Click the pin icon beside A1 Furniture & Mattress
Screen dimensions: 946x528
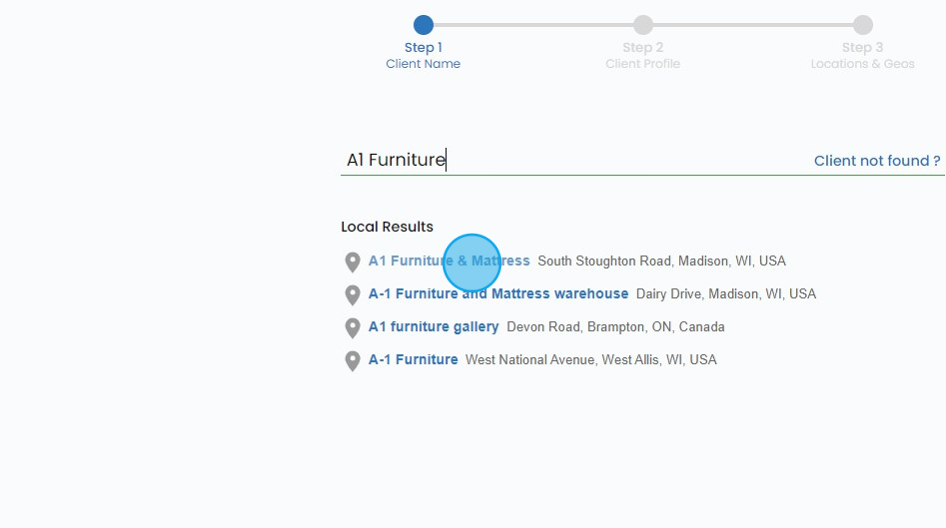352,262
